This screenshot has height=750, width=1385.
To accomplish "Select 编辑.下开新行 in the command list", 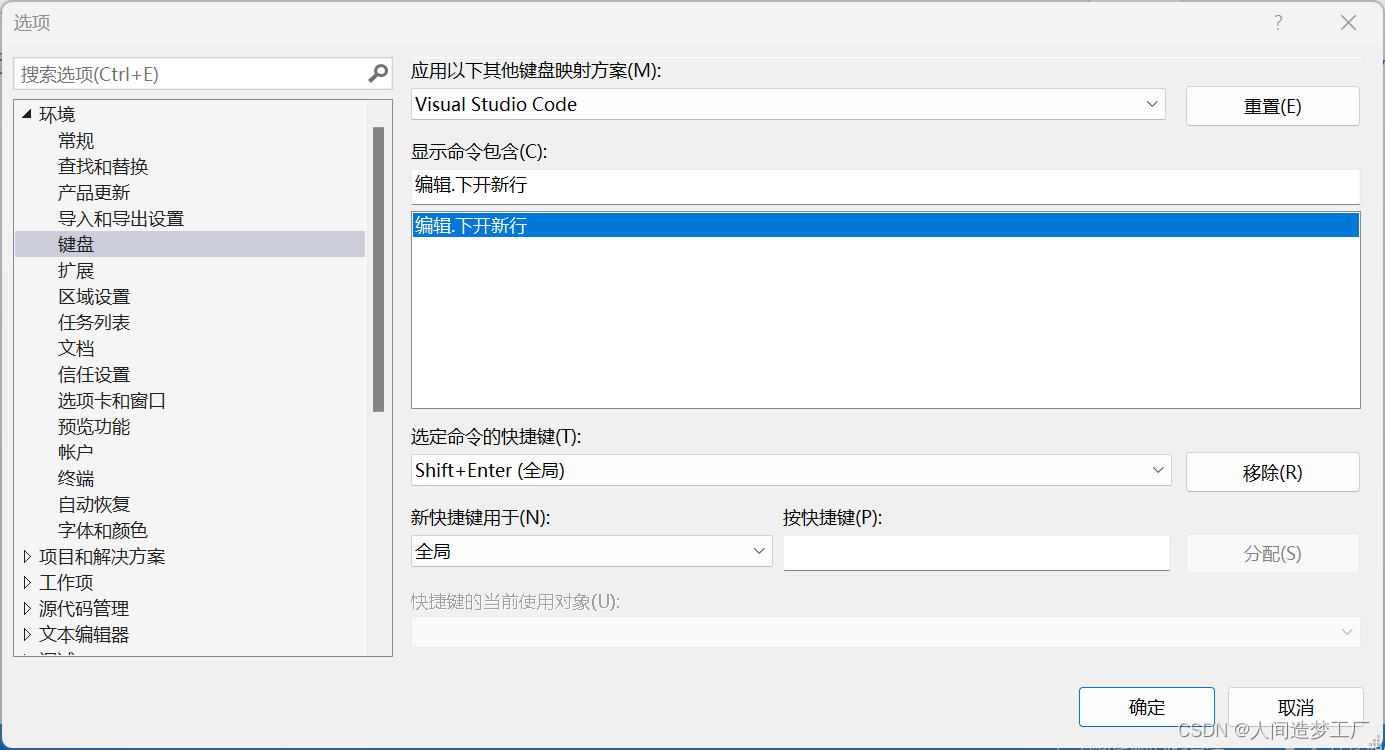I will 885,226.
